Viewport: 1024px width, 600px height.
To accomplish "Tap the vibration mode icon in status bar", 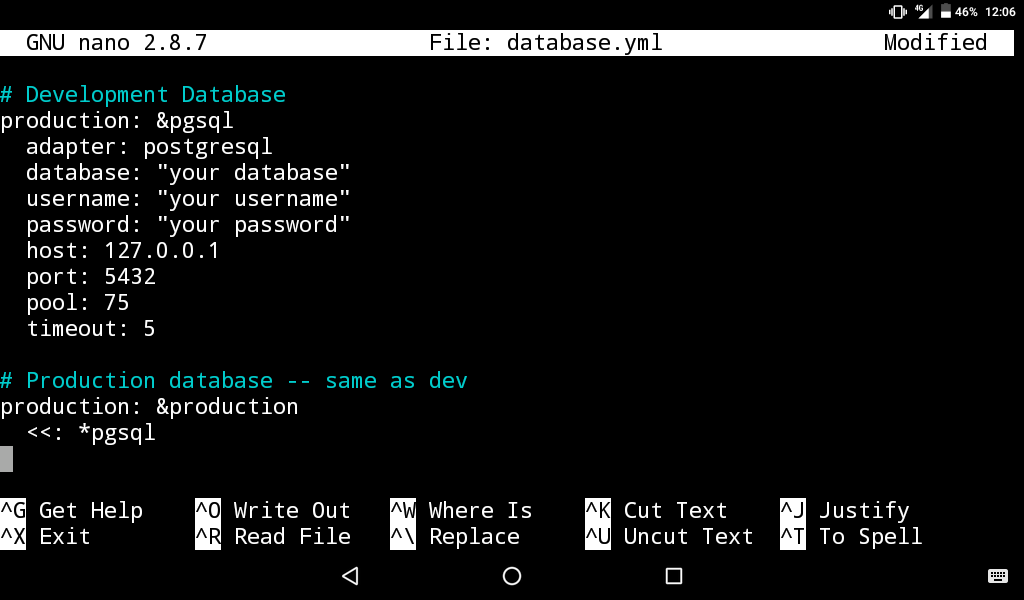I will [898, 11].
